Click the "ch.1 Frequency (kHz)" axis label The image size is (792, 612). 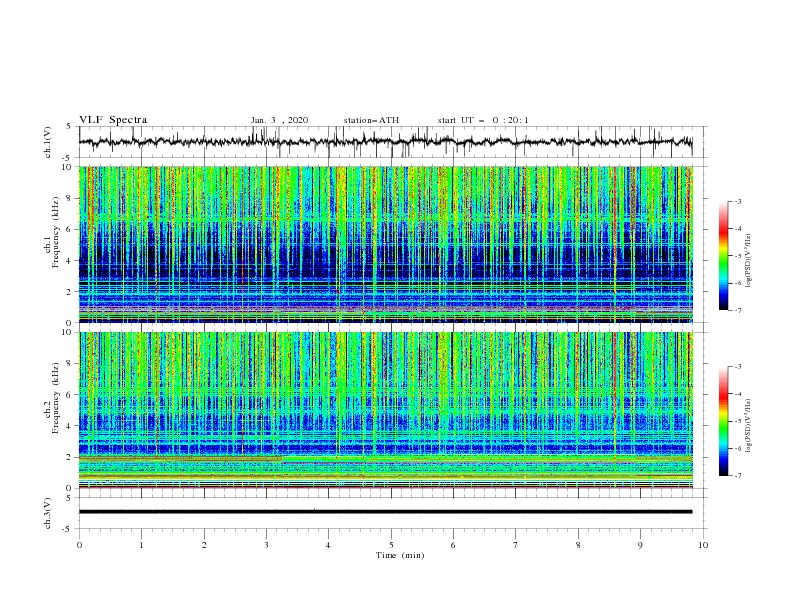(x=53, y=231)
